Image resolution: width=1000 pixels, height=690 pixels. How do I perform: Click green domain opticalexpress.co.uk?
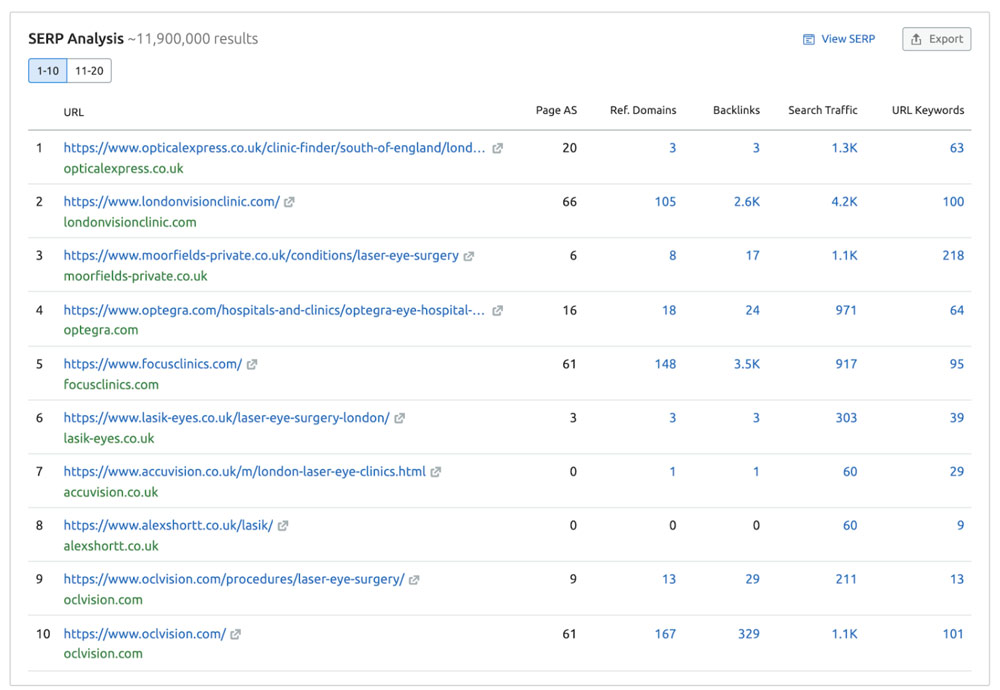tap(123, 169)
